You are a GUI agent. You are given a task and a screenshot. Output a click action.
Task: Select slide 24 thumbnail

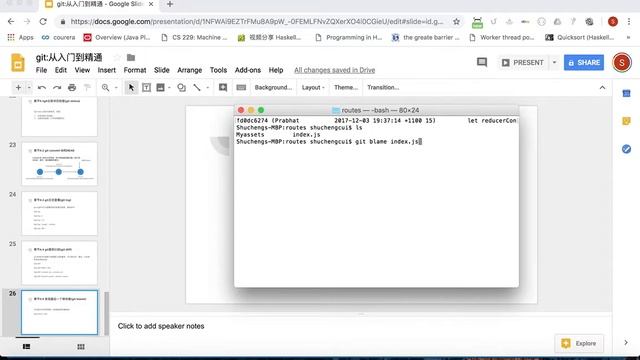coord(60,213)
